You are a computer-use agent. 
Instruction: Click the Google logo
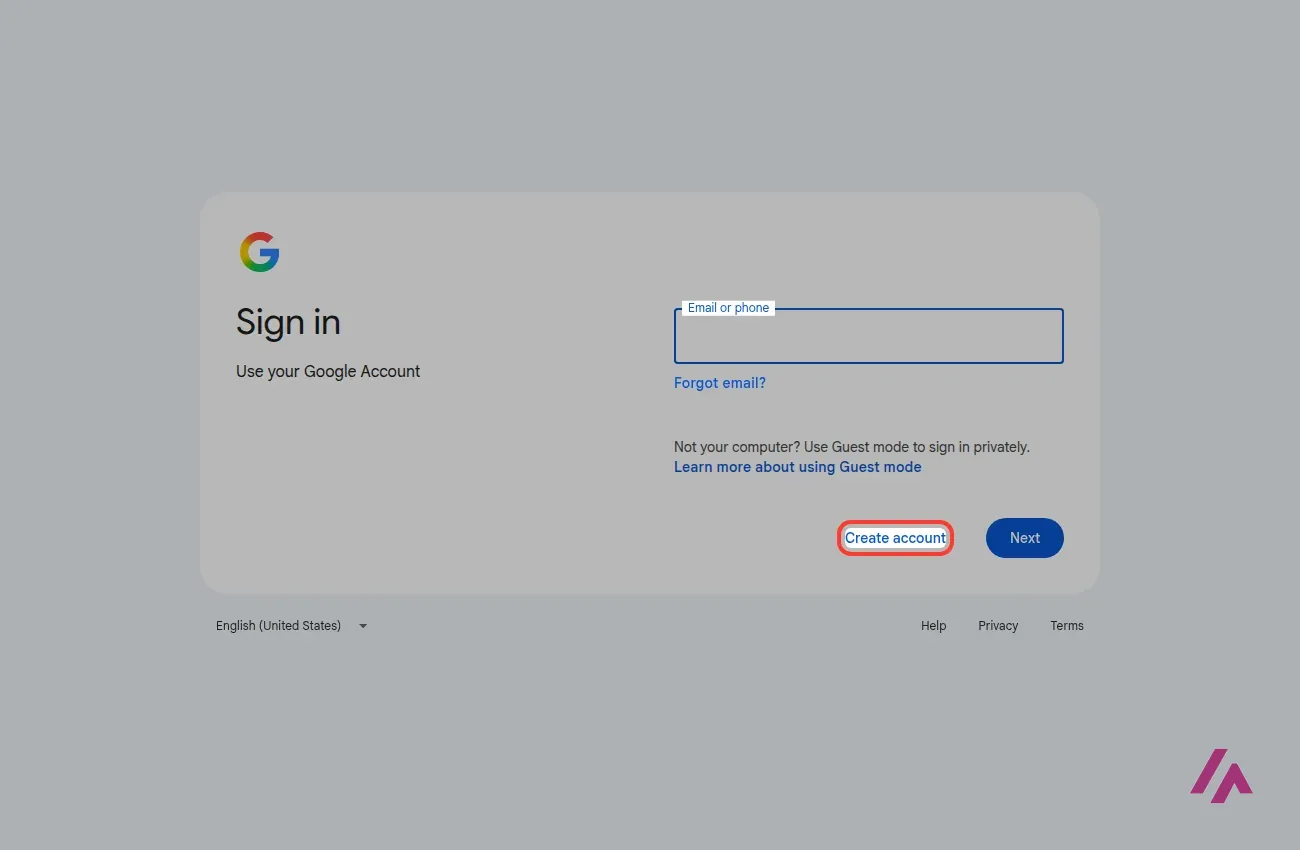[259, 252]
